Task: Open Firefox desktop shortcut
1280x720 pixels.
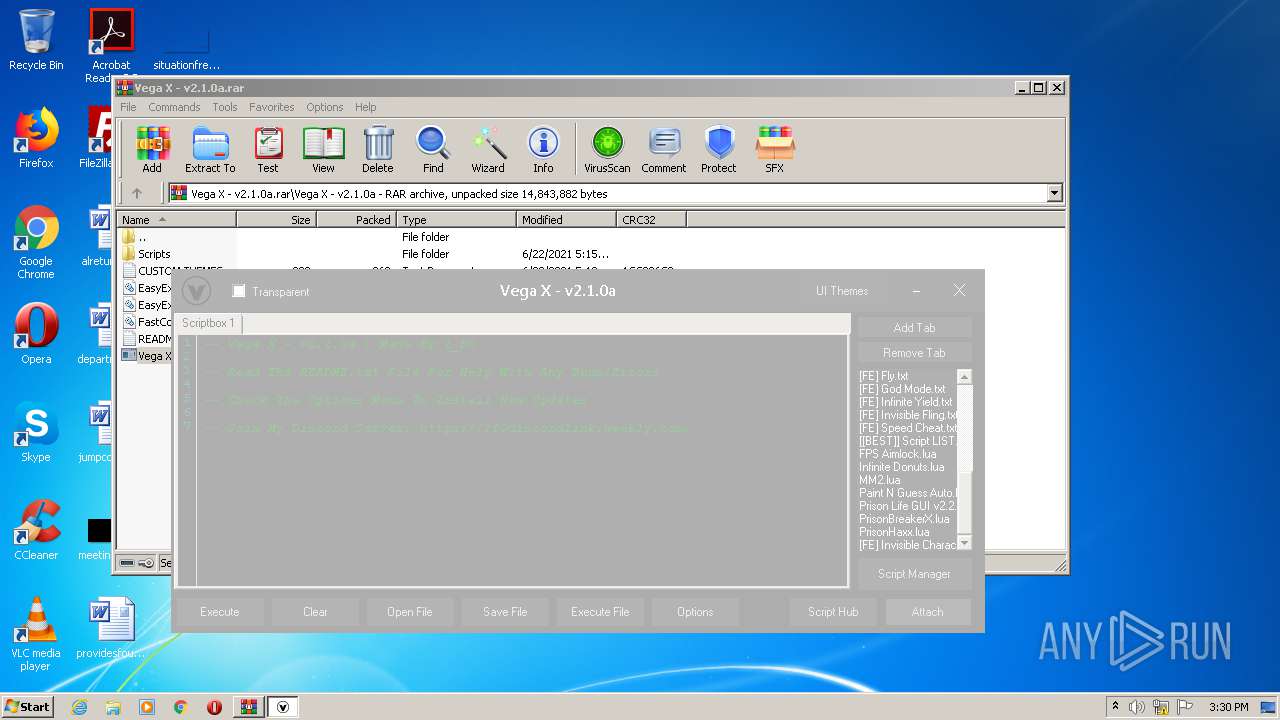Action: pyautogui.click(x=36, y=138)
